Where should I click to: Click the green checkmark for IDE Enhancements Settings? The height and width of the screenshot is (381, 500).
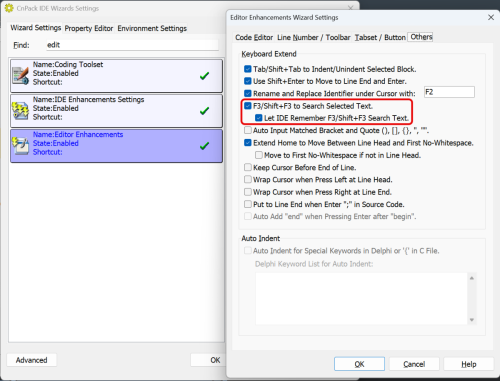click(x=204, y=111)
